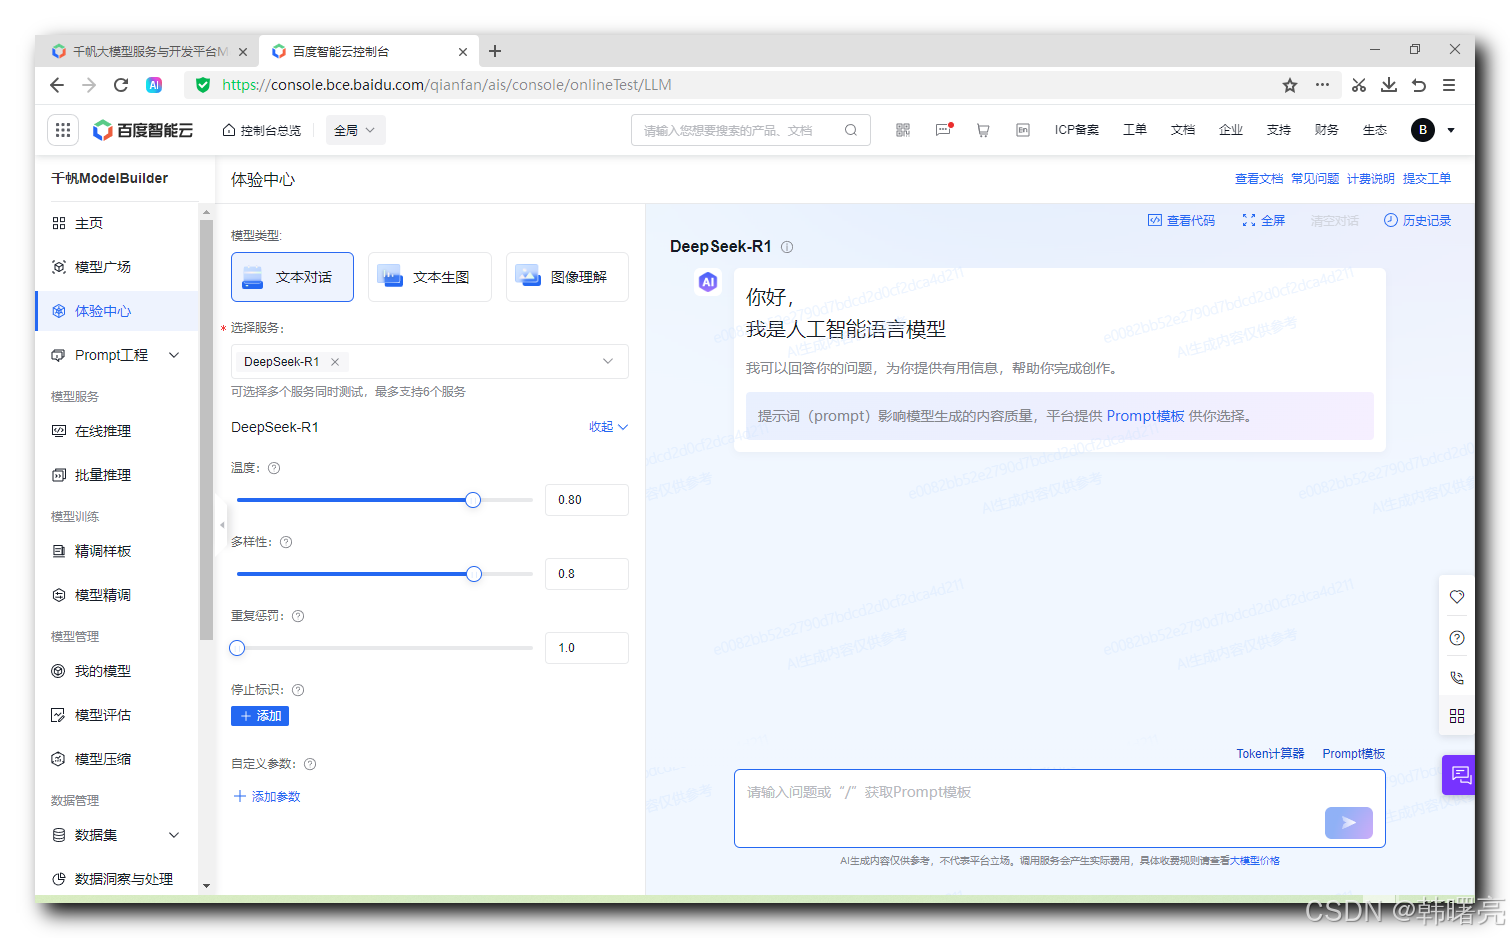The image size is (1510, 938).
Task: Open the 控制台总览 link
Action: pyautogui.click(x=262, y=130)
